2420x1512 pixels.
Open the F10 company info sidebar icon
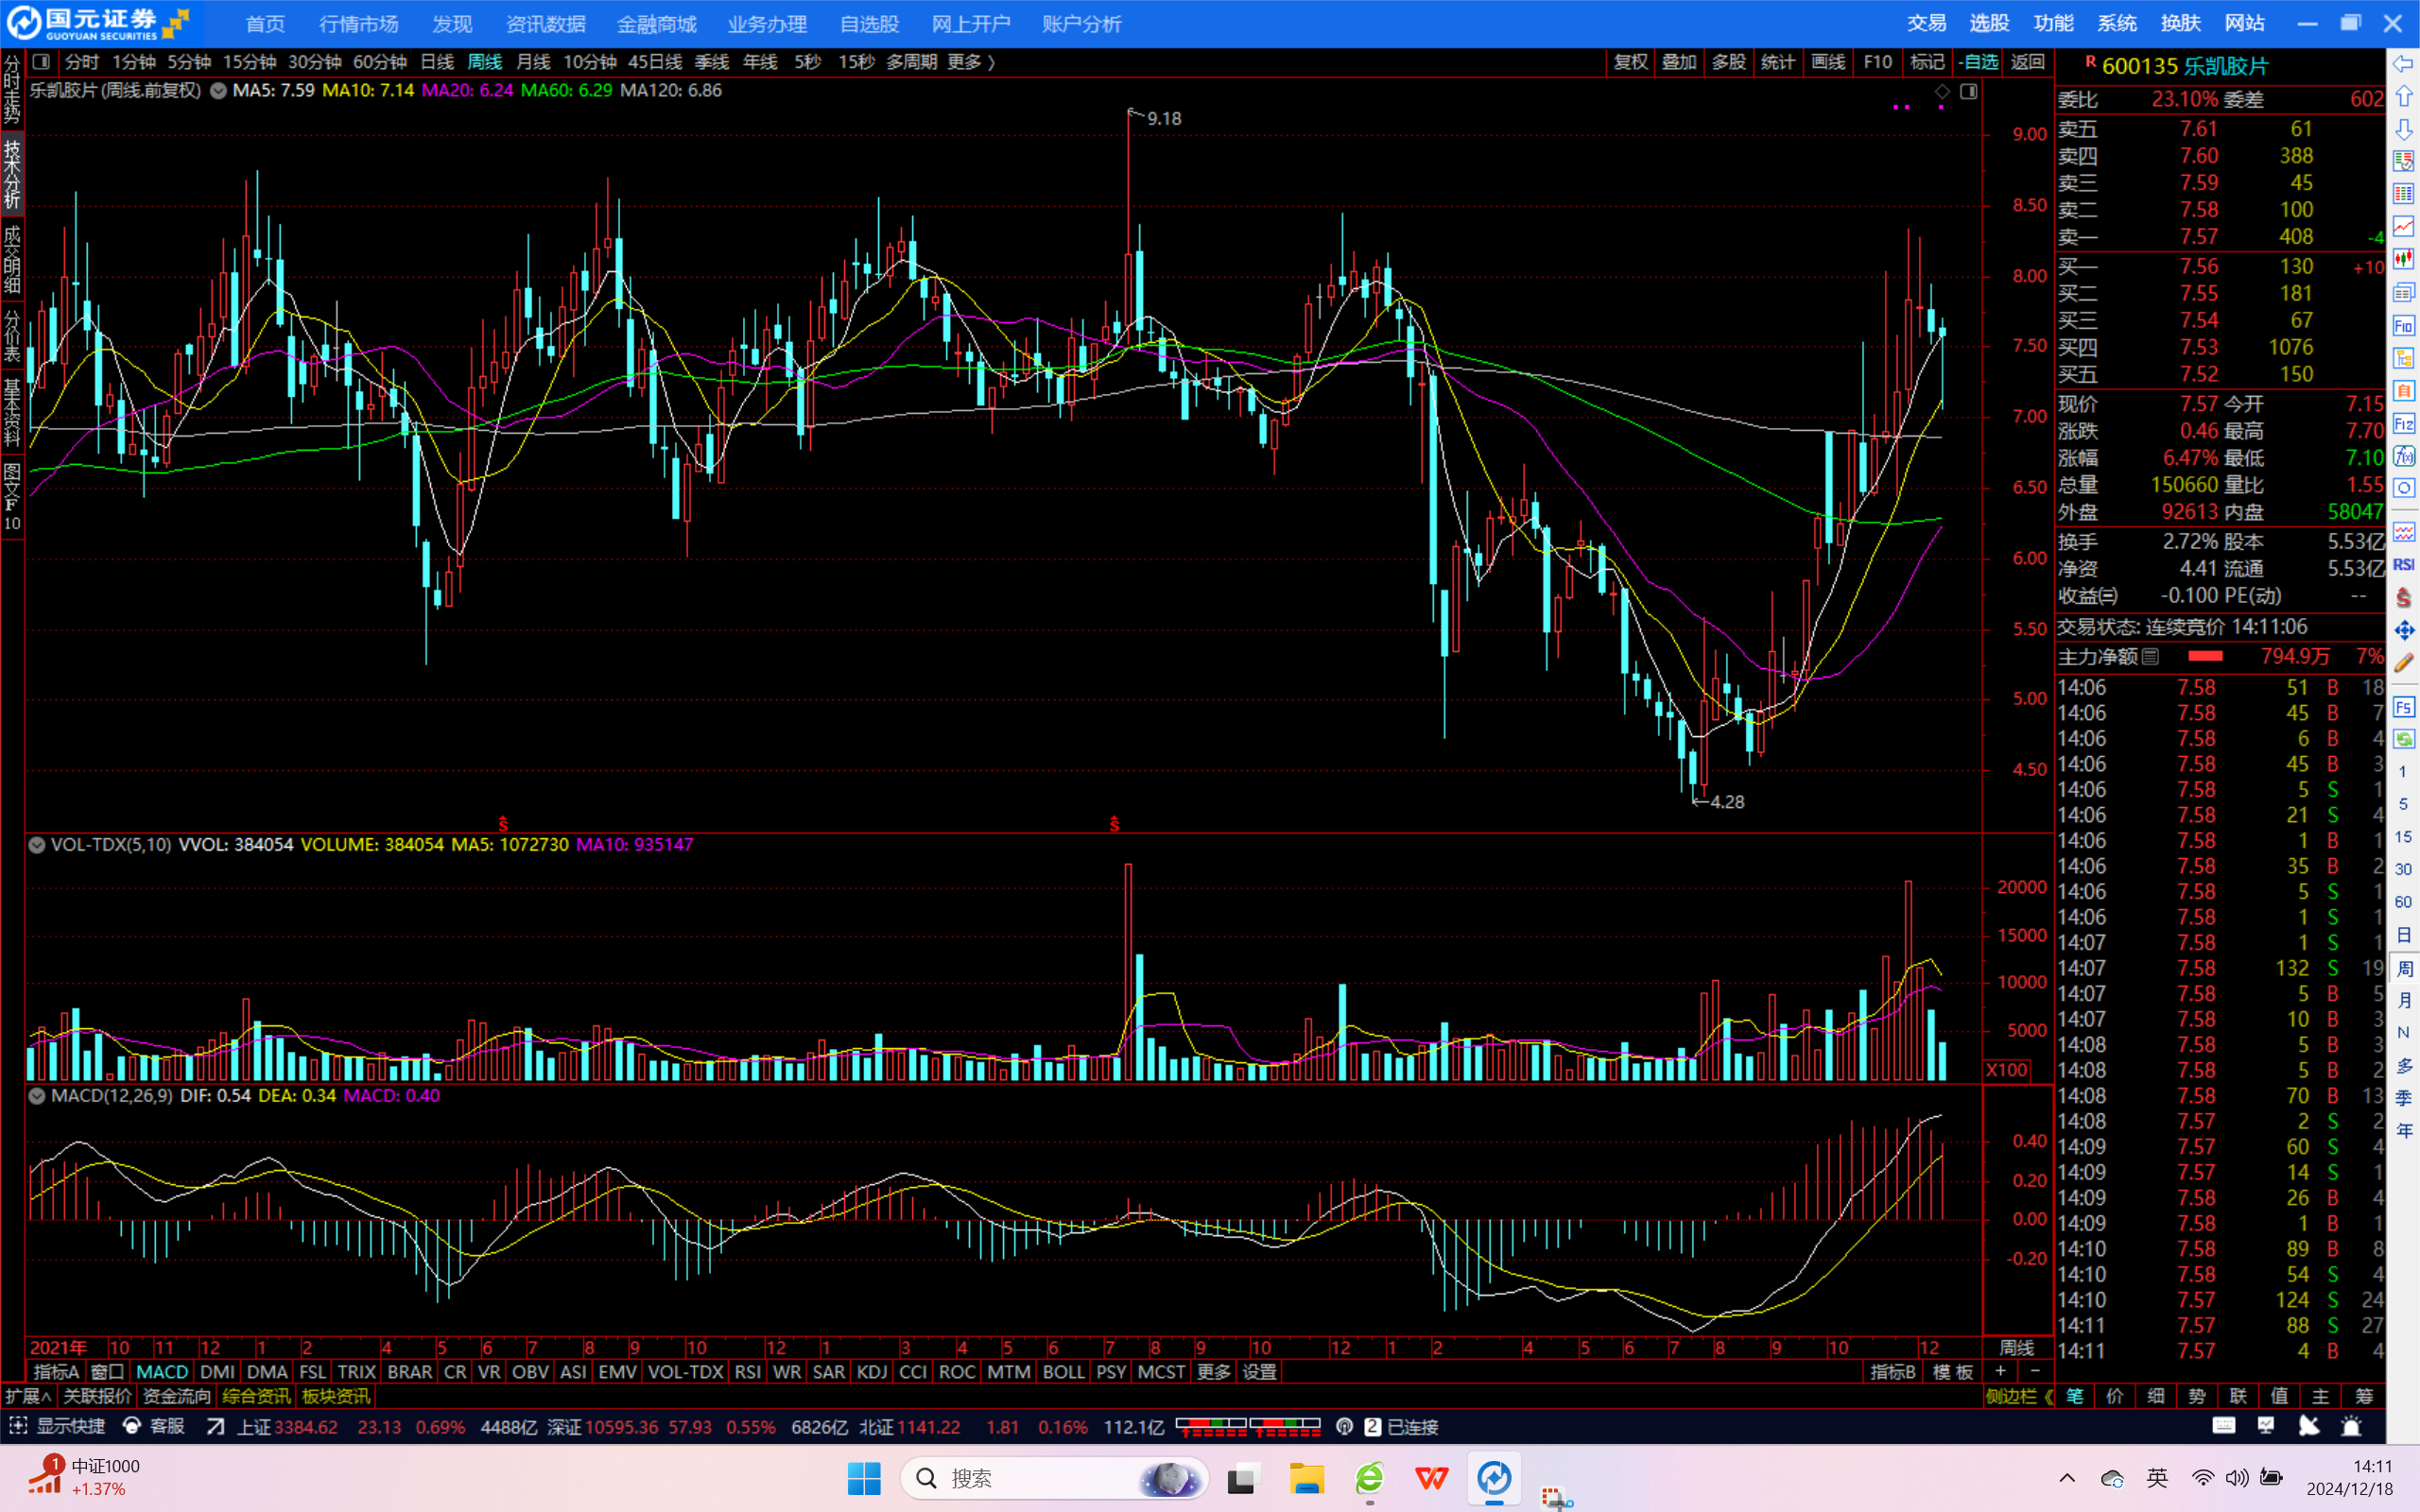click(2403, 326)
